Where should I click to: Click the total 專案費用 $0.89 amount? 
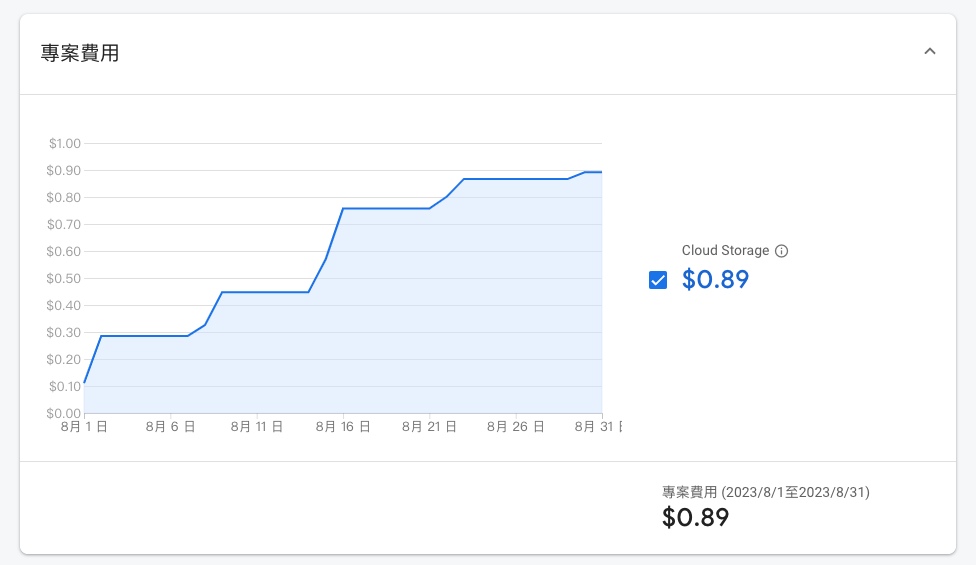point(695,518)
